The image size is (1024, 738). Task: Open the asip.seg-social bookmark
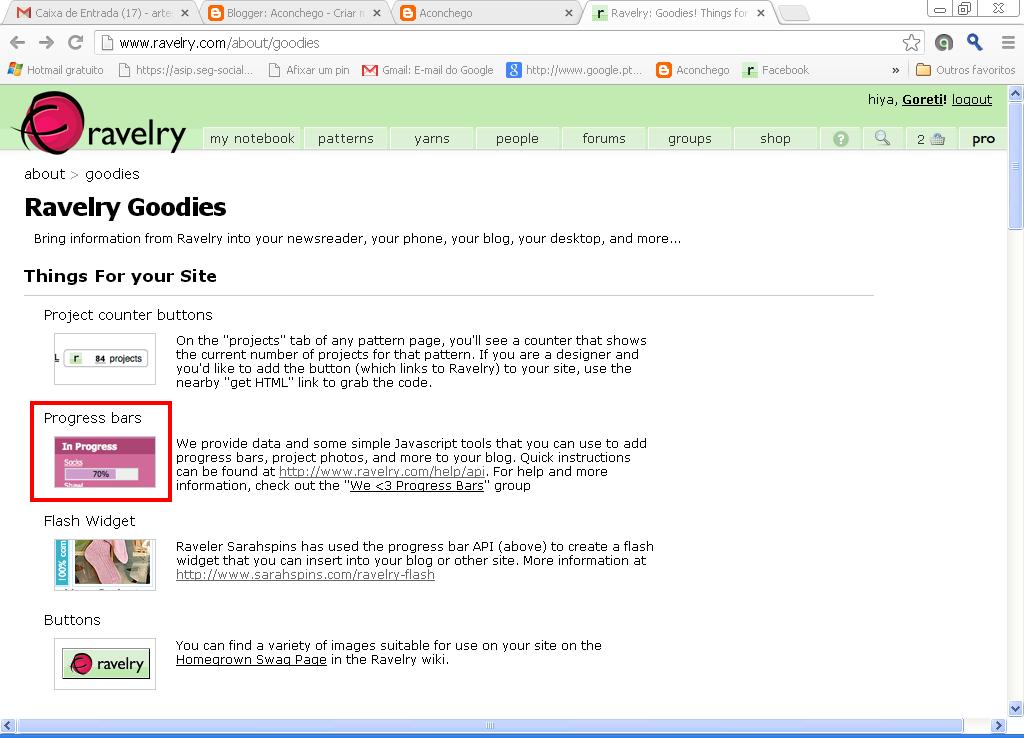click(x=185, y=70)
